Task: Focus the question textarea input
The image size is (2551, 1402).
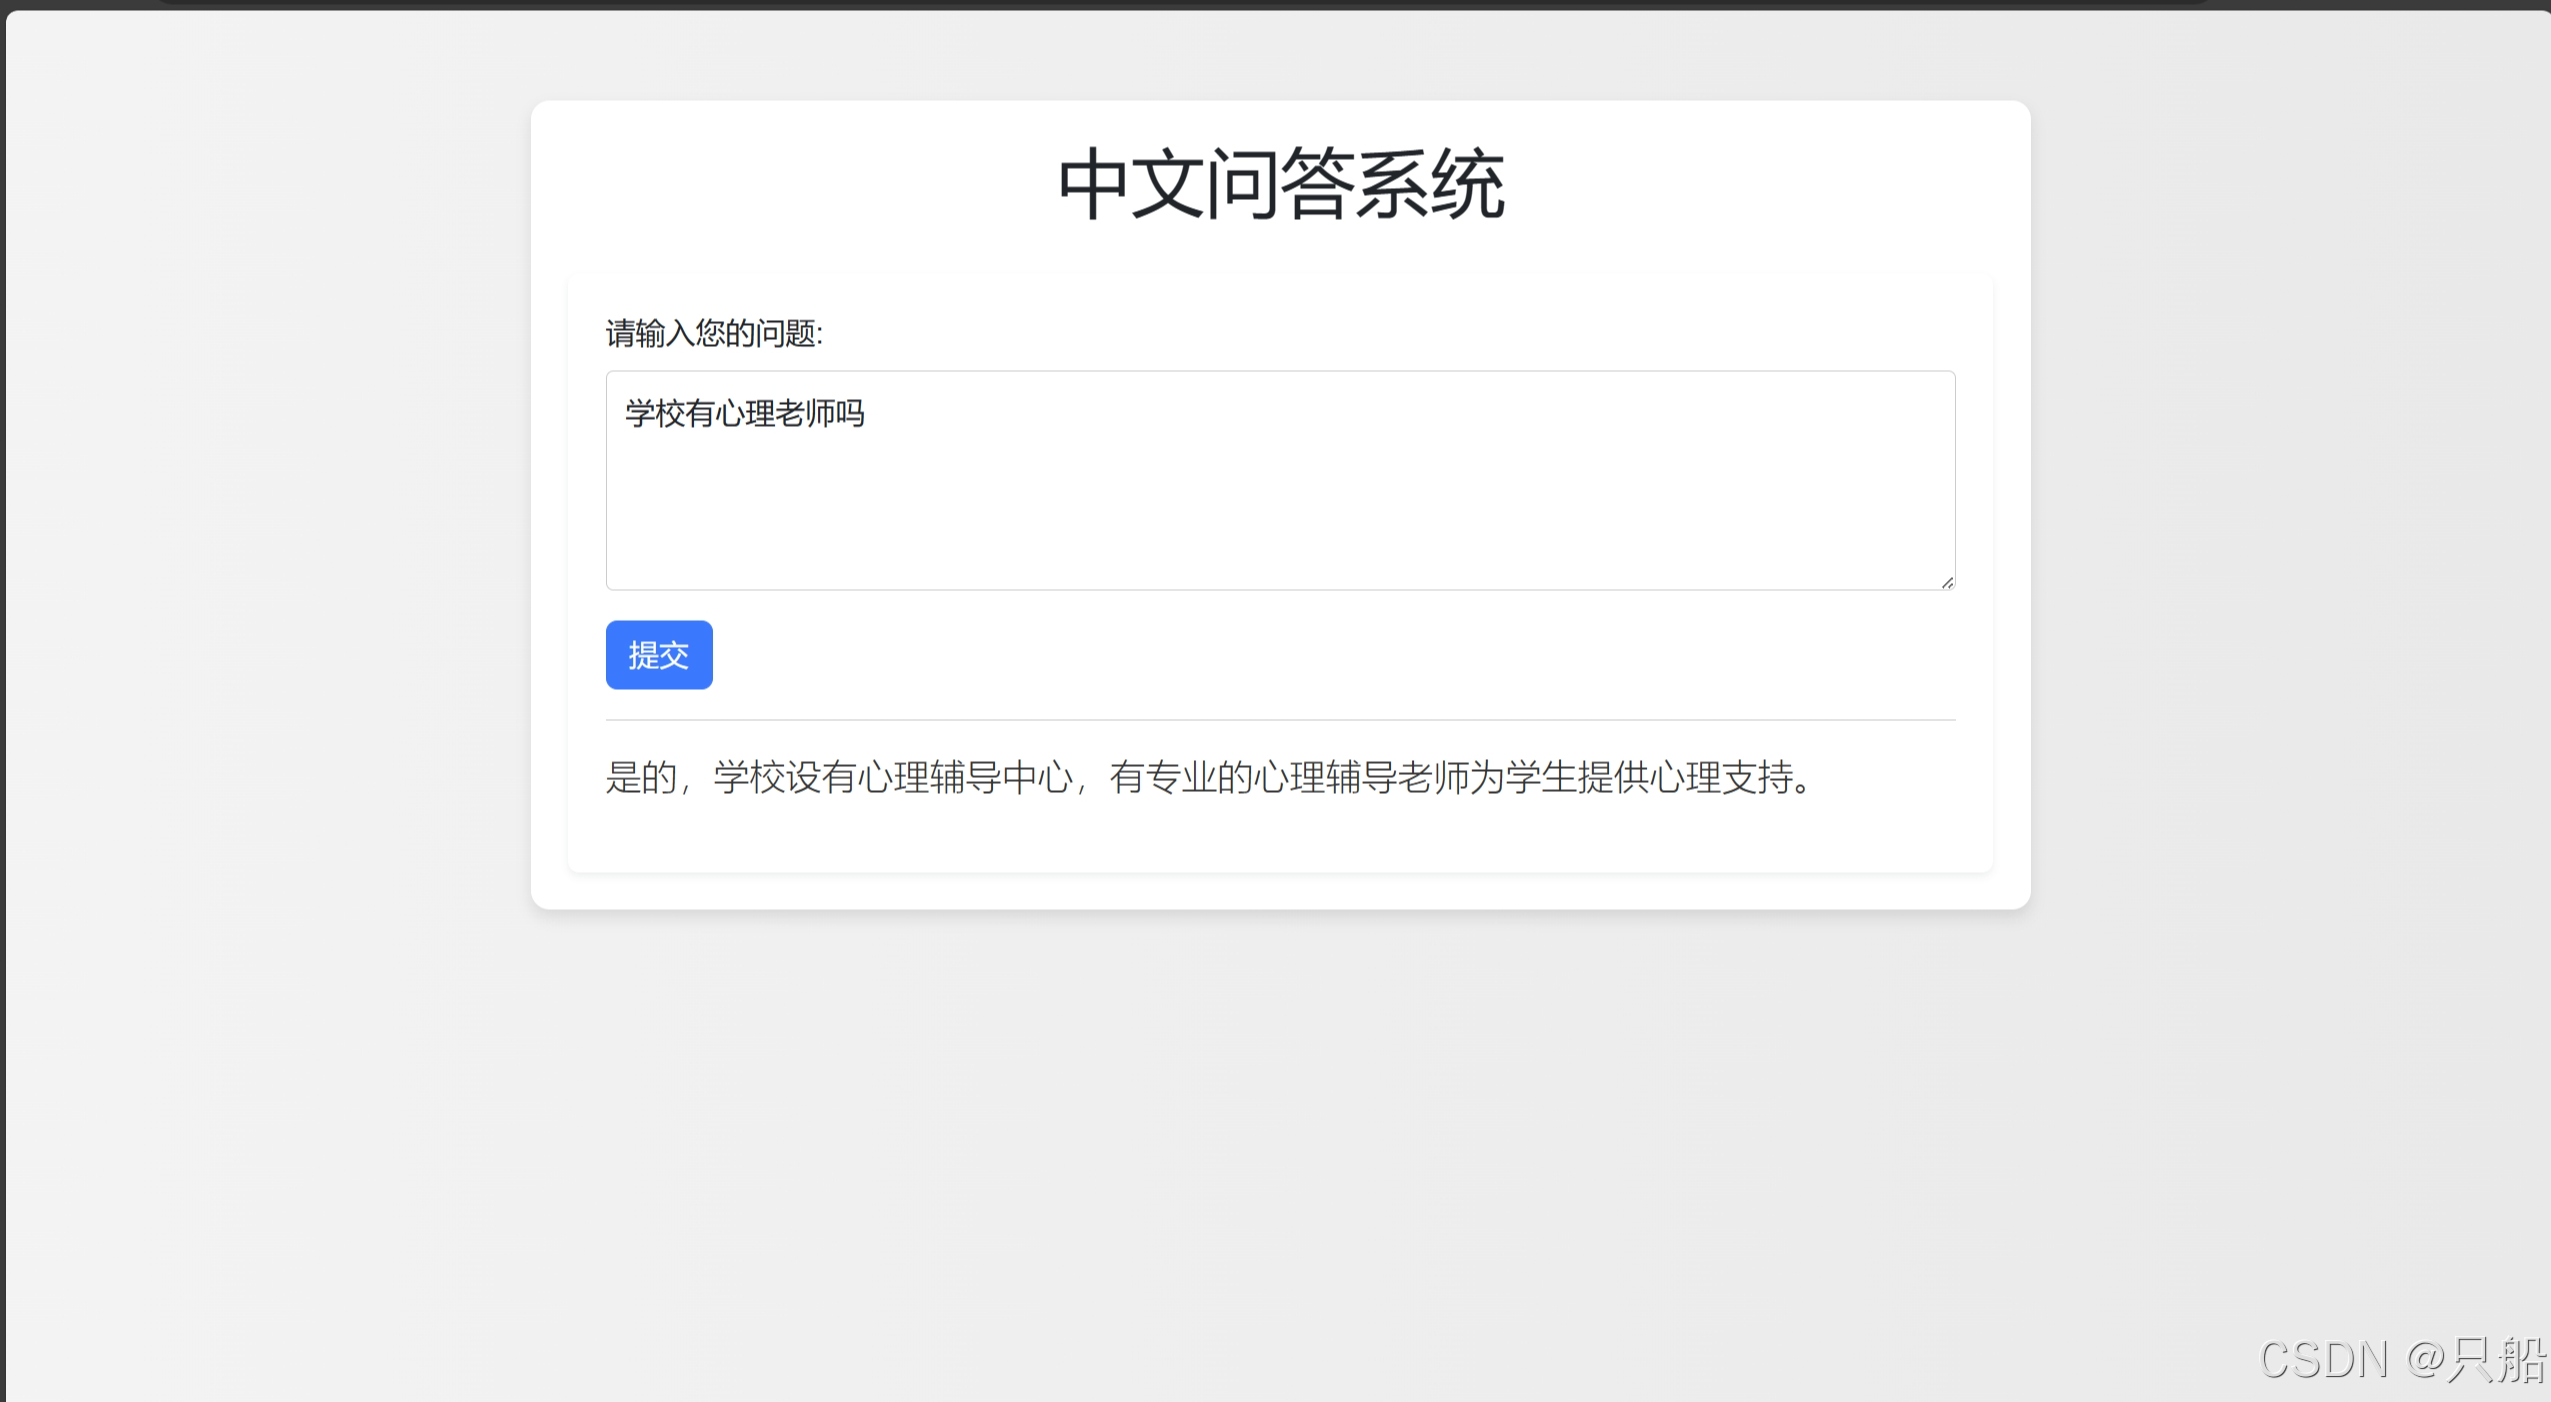Action: [x=1280, y=480]
